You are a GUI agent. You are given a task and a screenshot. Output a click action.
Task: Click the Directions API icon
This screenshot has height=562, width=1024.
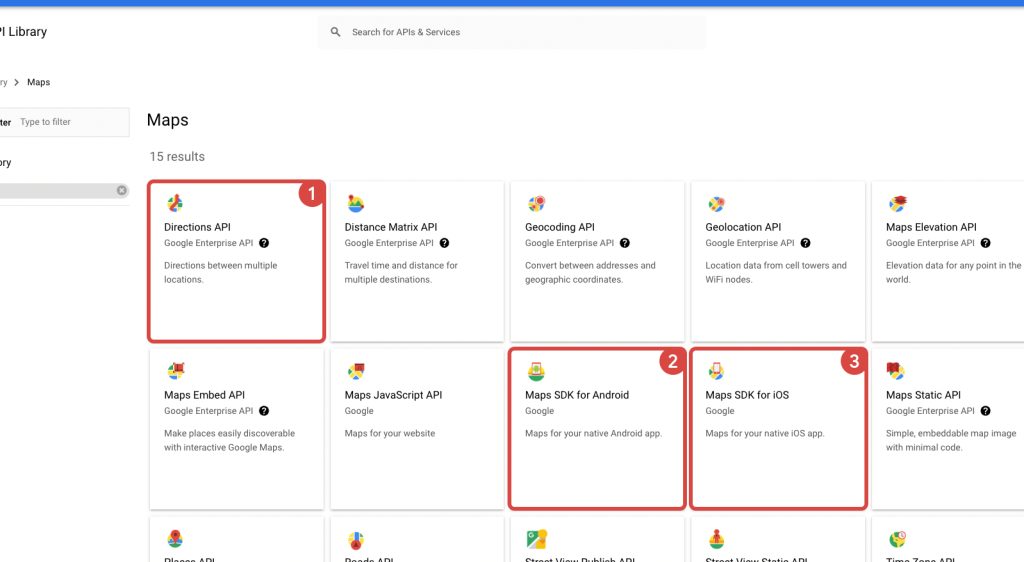(174, 204)
